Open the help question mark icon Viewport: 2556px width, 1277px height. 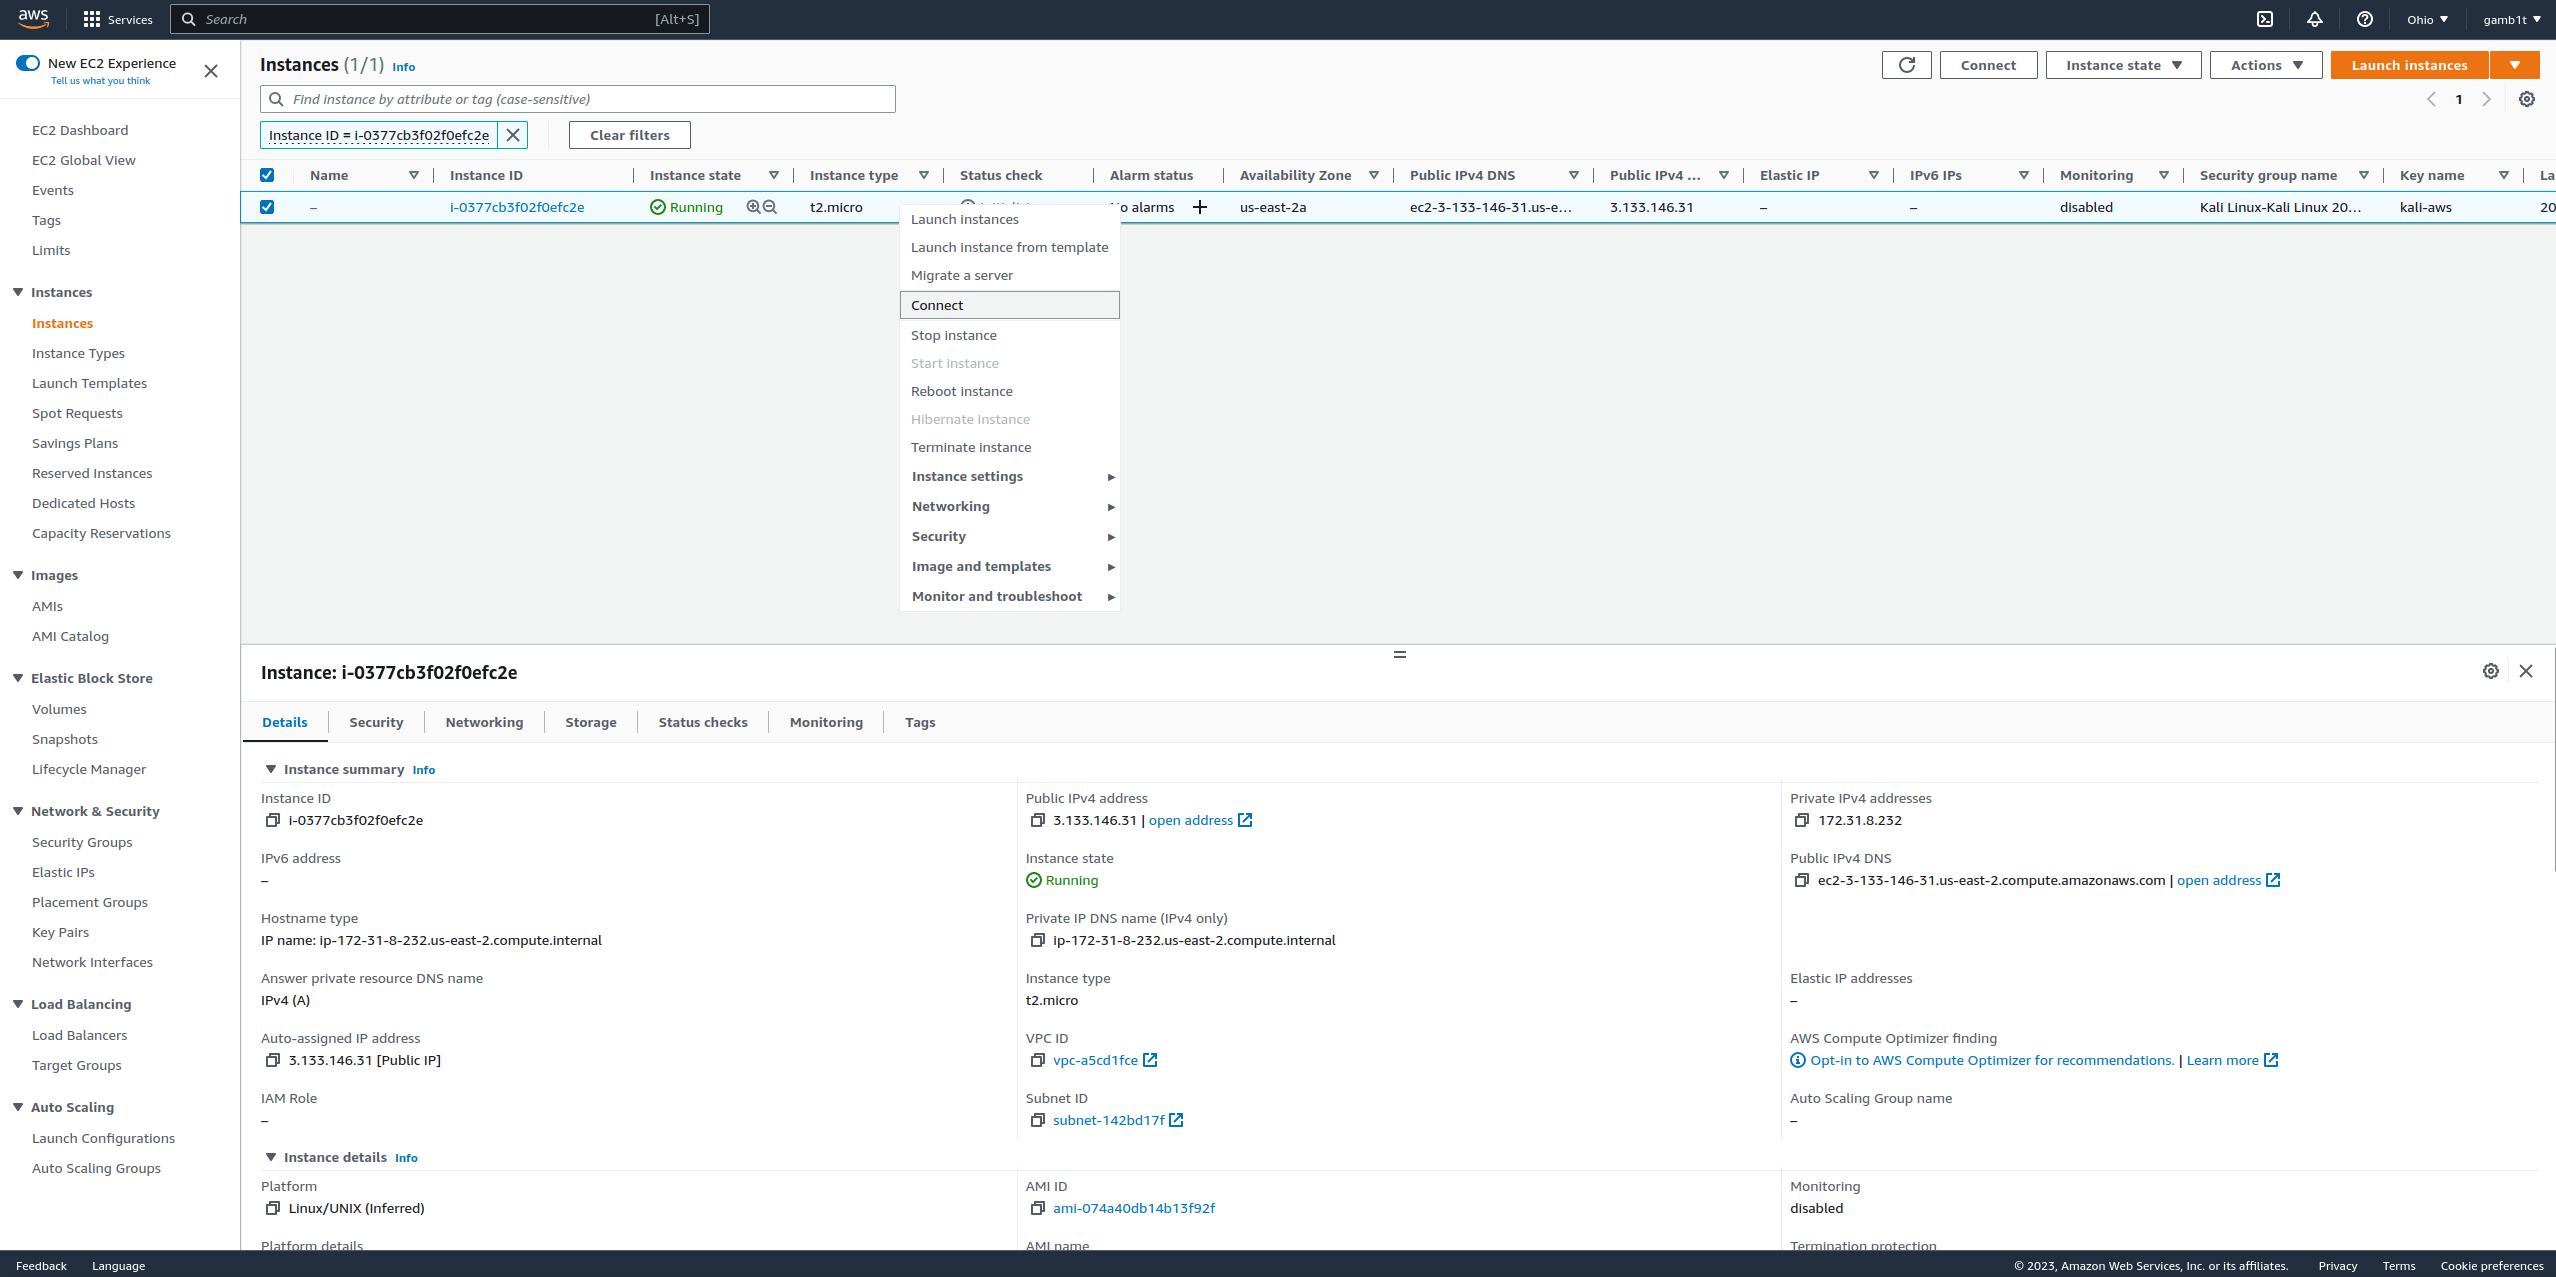tap(2365, 19)
